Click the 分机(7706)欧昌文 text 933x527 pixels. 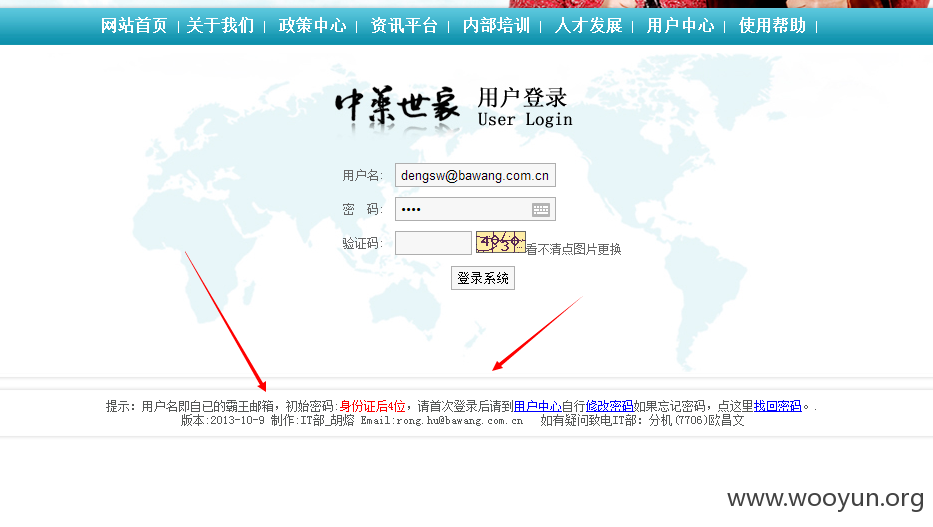coord(696,421)
